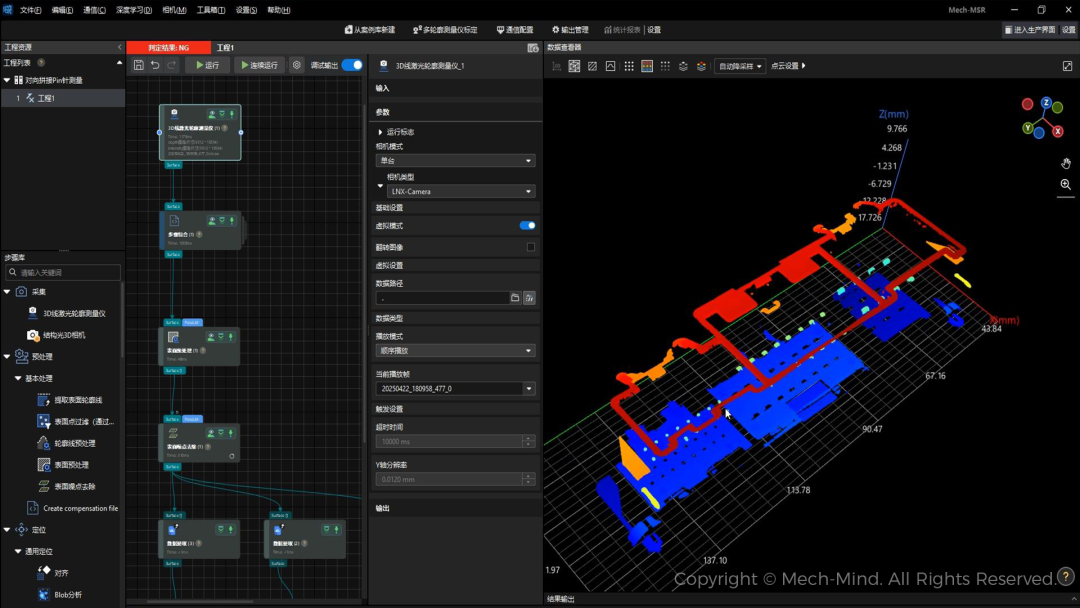This screenshot has width=1080, height=608.
Task: Open workflow settings gear next to 连续运行
Action: pos(297,65)
